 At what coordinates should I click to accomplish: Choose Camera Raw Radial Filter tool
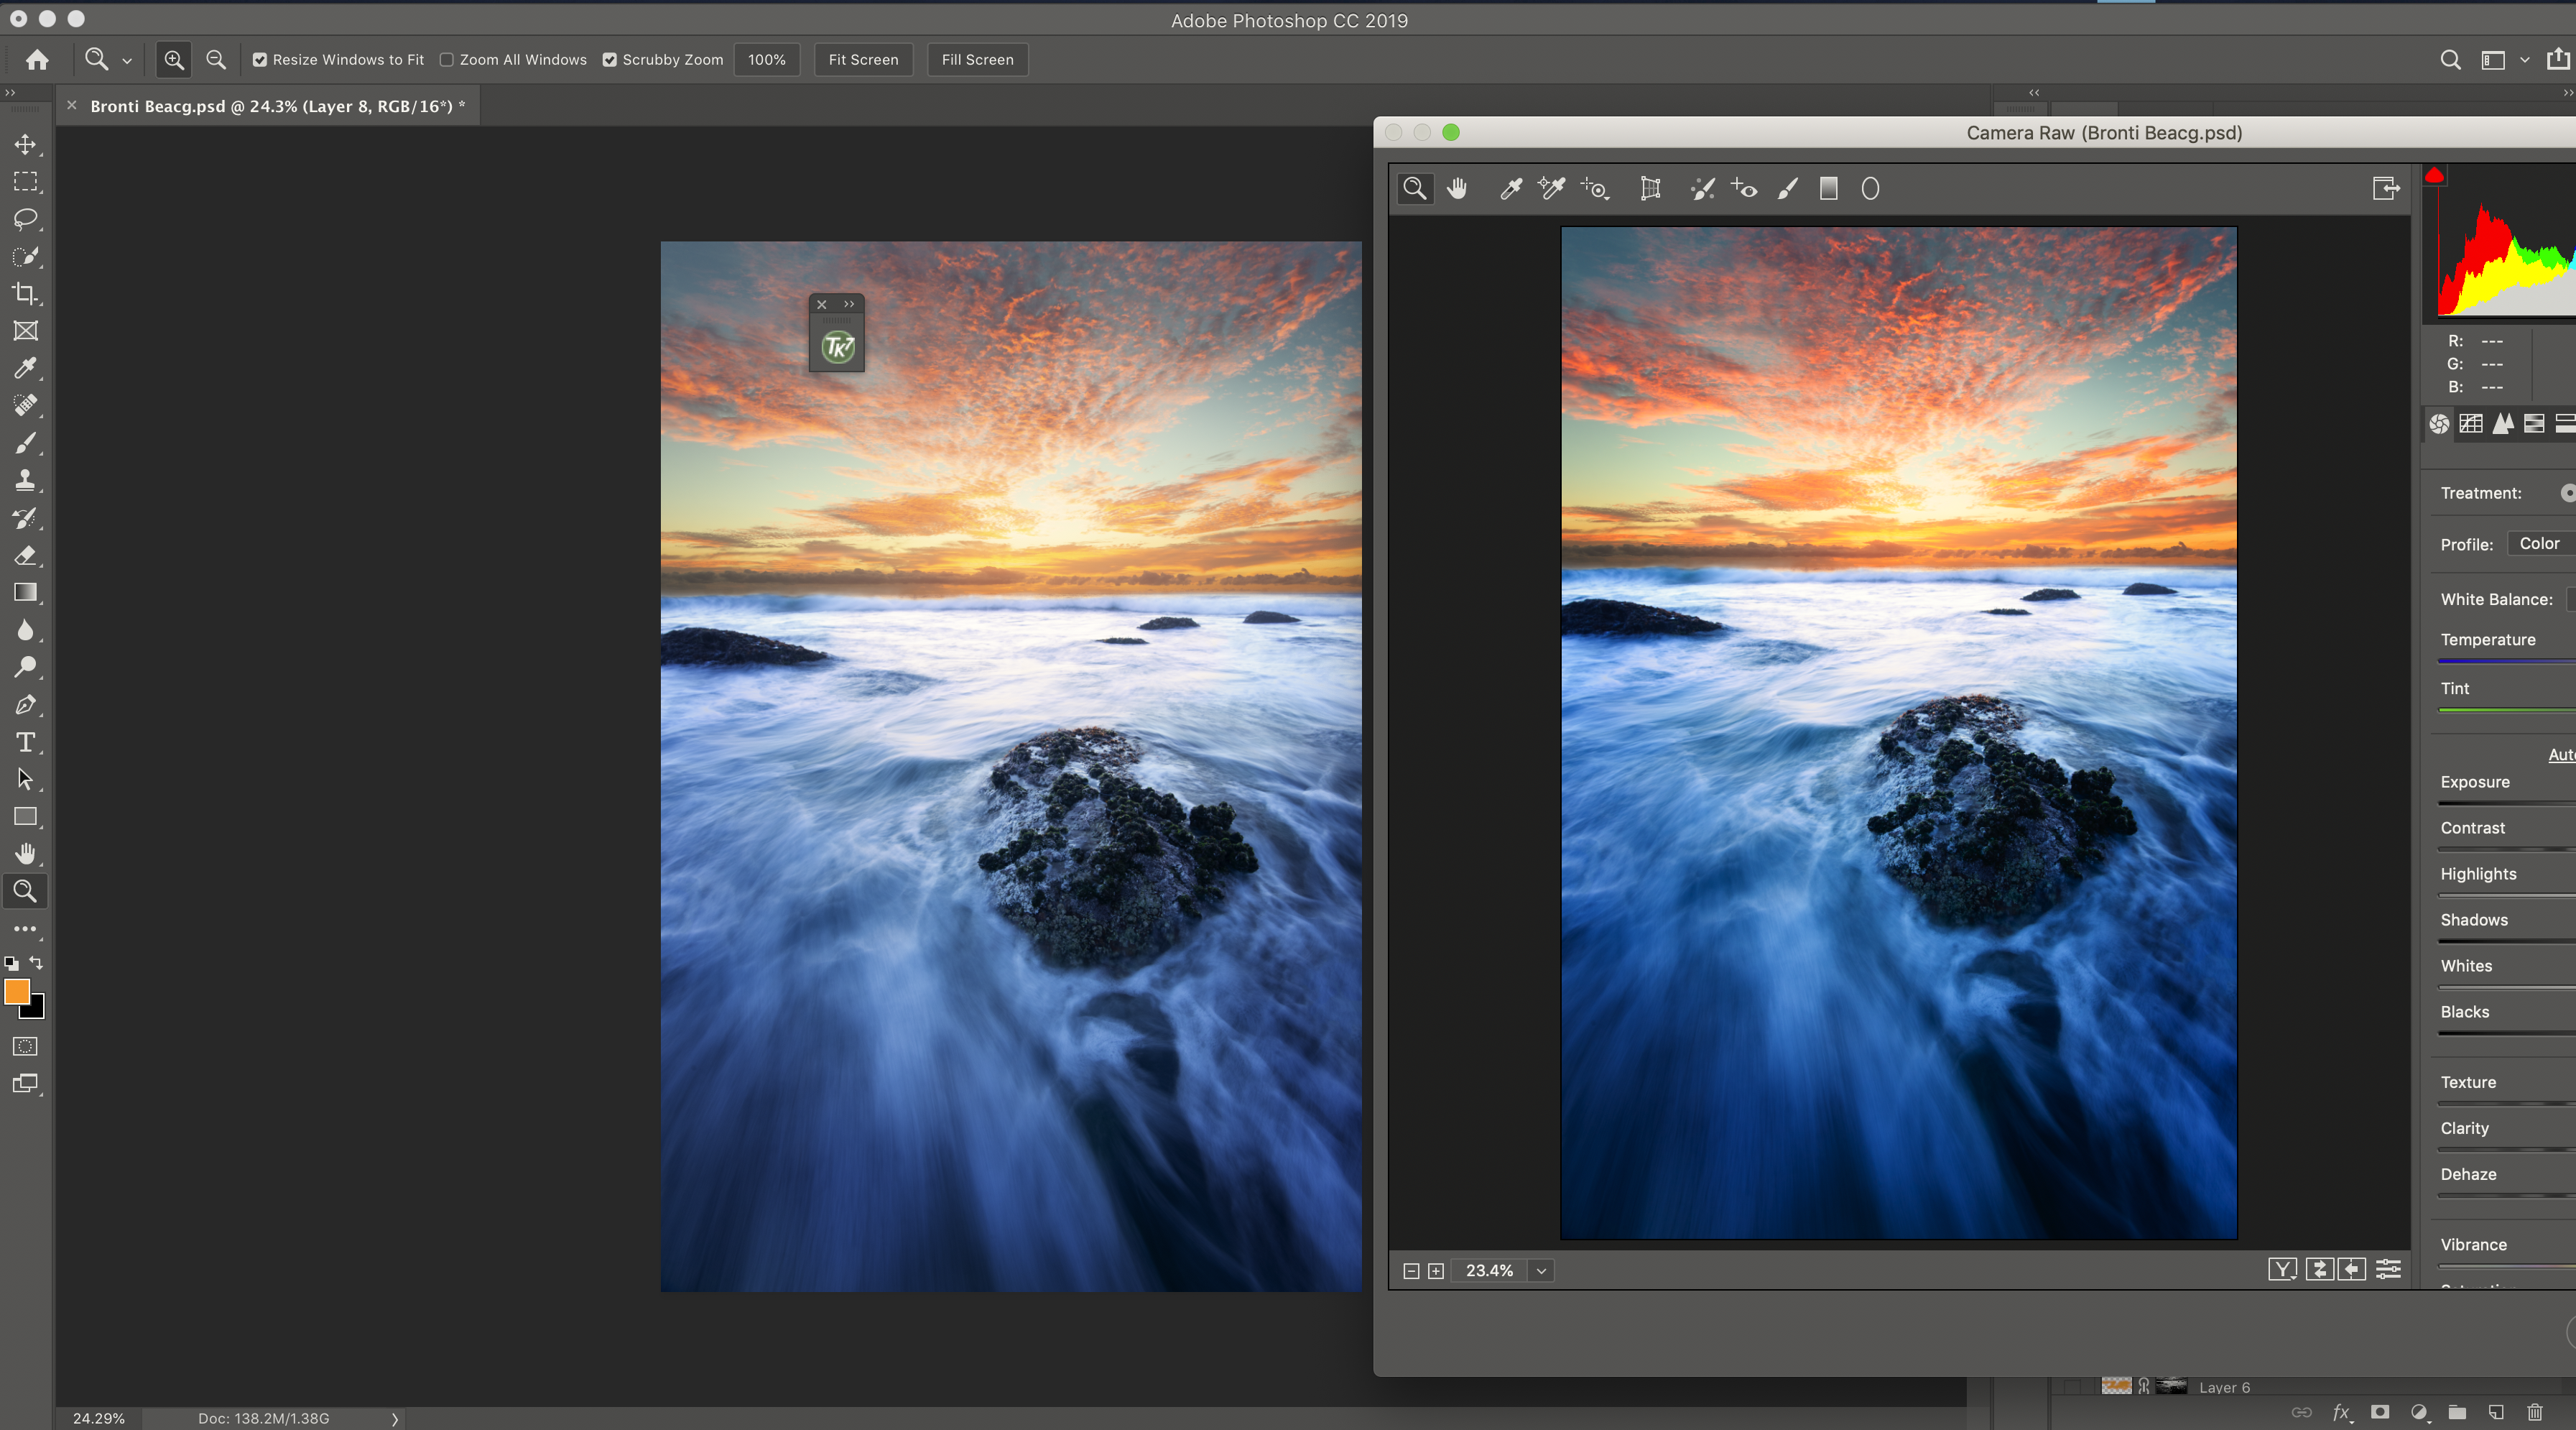(1870, 188)
